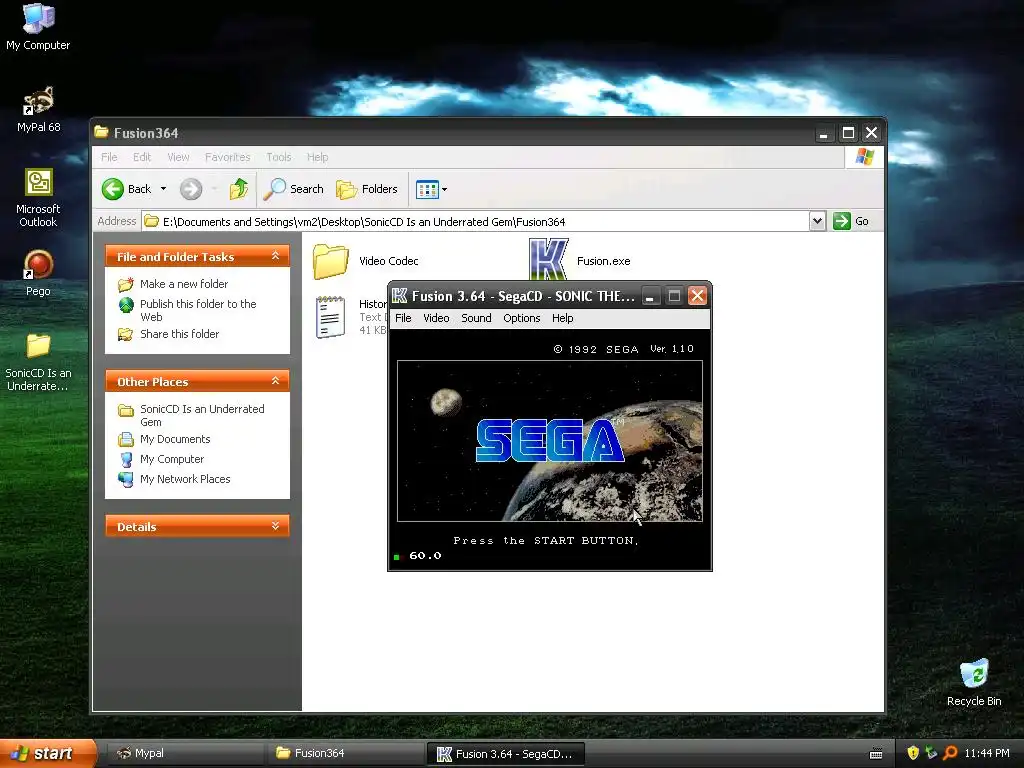This screenshot has width=1024, height=768.
Task: Collapse the Other Places panel
Action: pyautogui.click(x=275, y=381)
